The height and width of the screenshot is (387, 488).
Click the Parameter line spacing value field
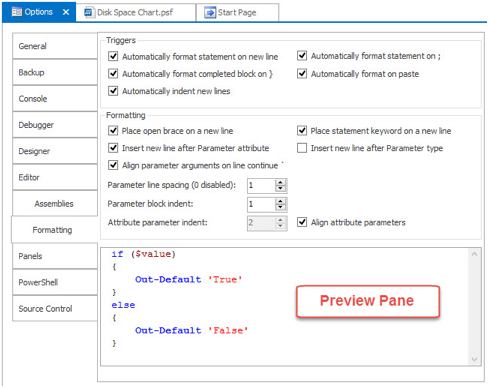[261, 186]
